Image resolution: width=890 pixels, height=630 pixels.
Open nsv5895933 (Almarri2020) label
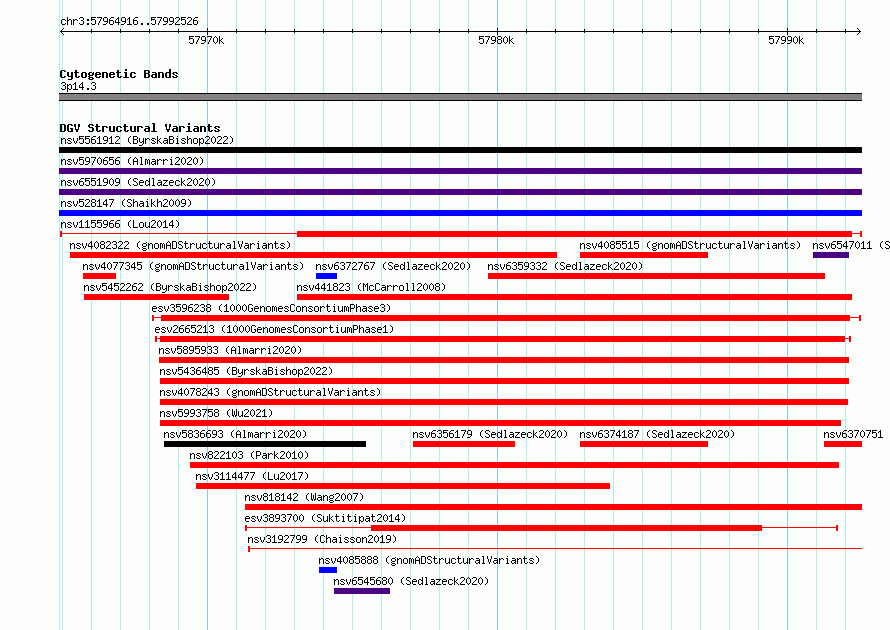(230, 350)
